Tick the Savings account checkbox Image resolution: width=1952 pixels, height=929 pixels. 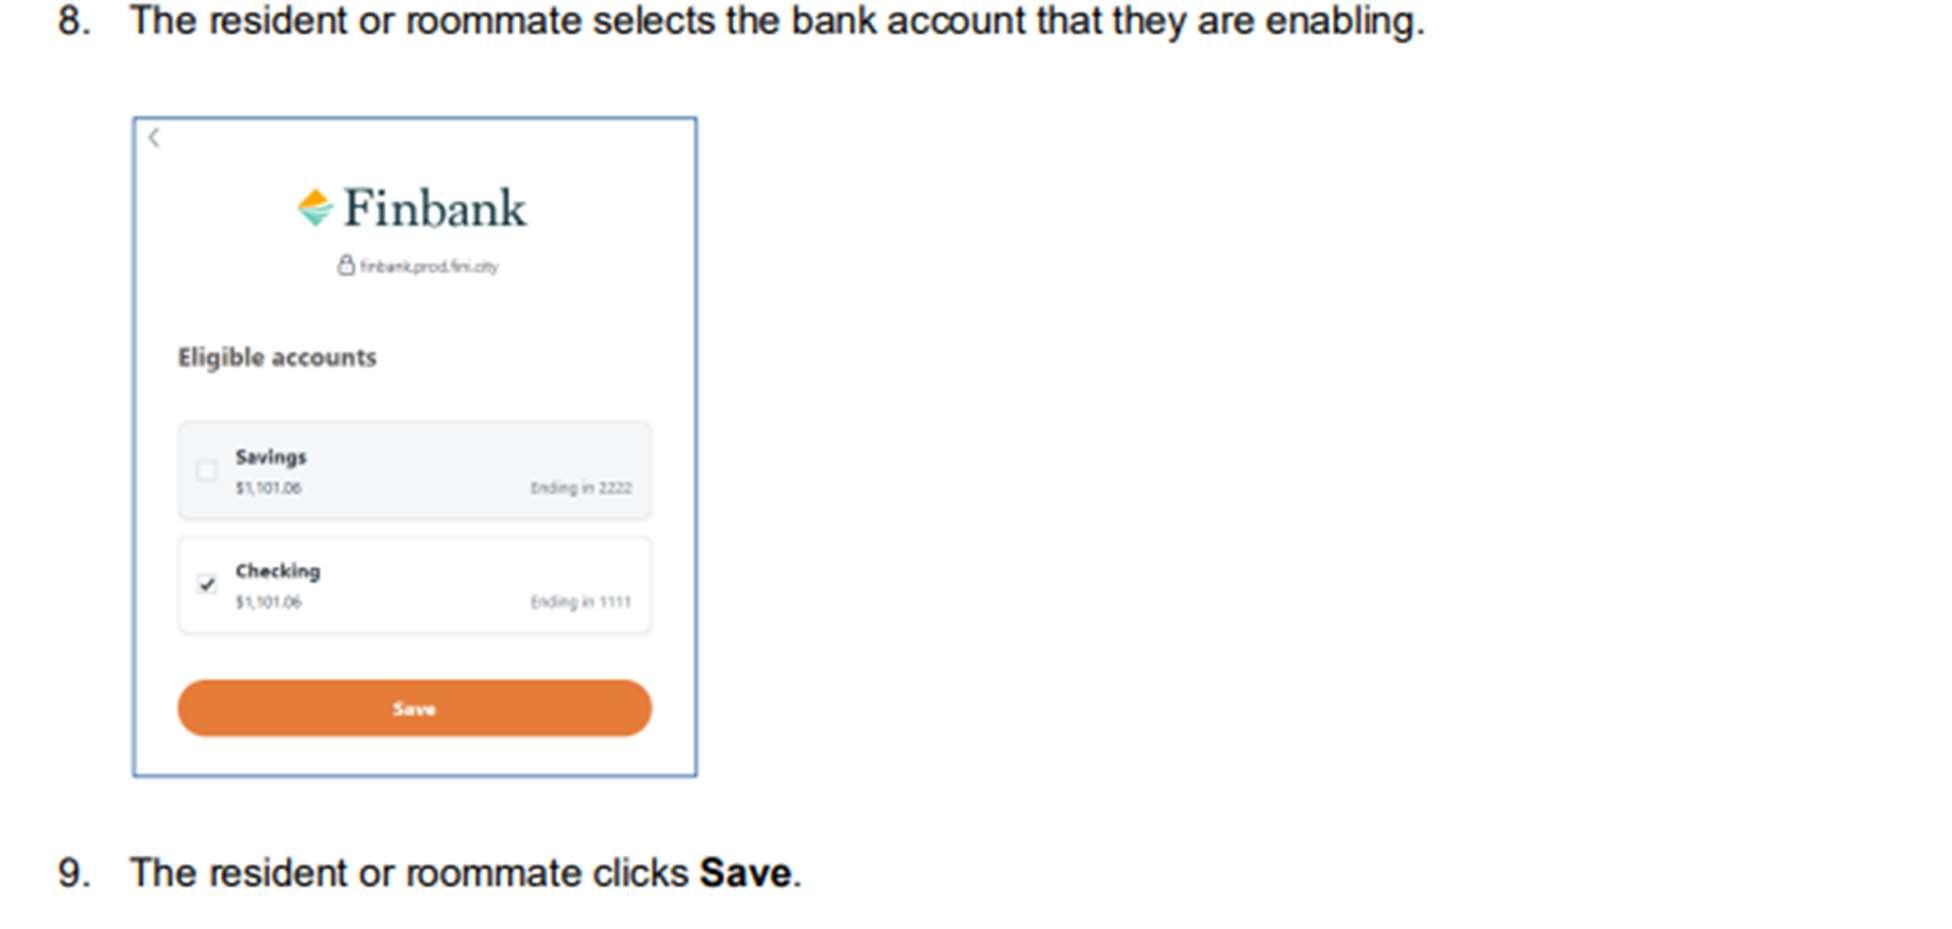pyautogui.click(x=207, y=471)
